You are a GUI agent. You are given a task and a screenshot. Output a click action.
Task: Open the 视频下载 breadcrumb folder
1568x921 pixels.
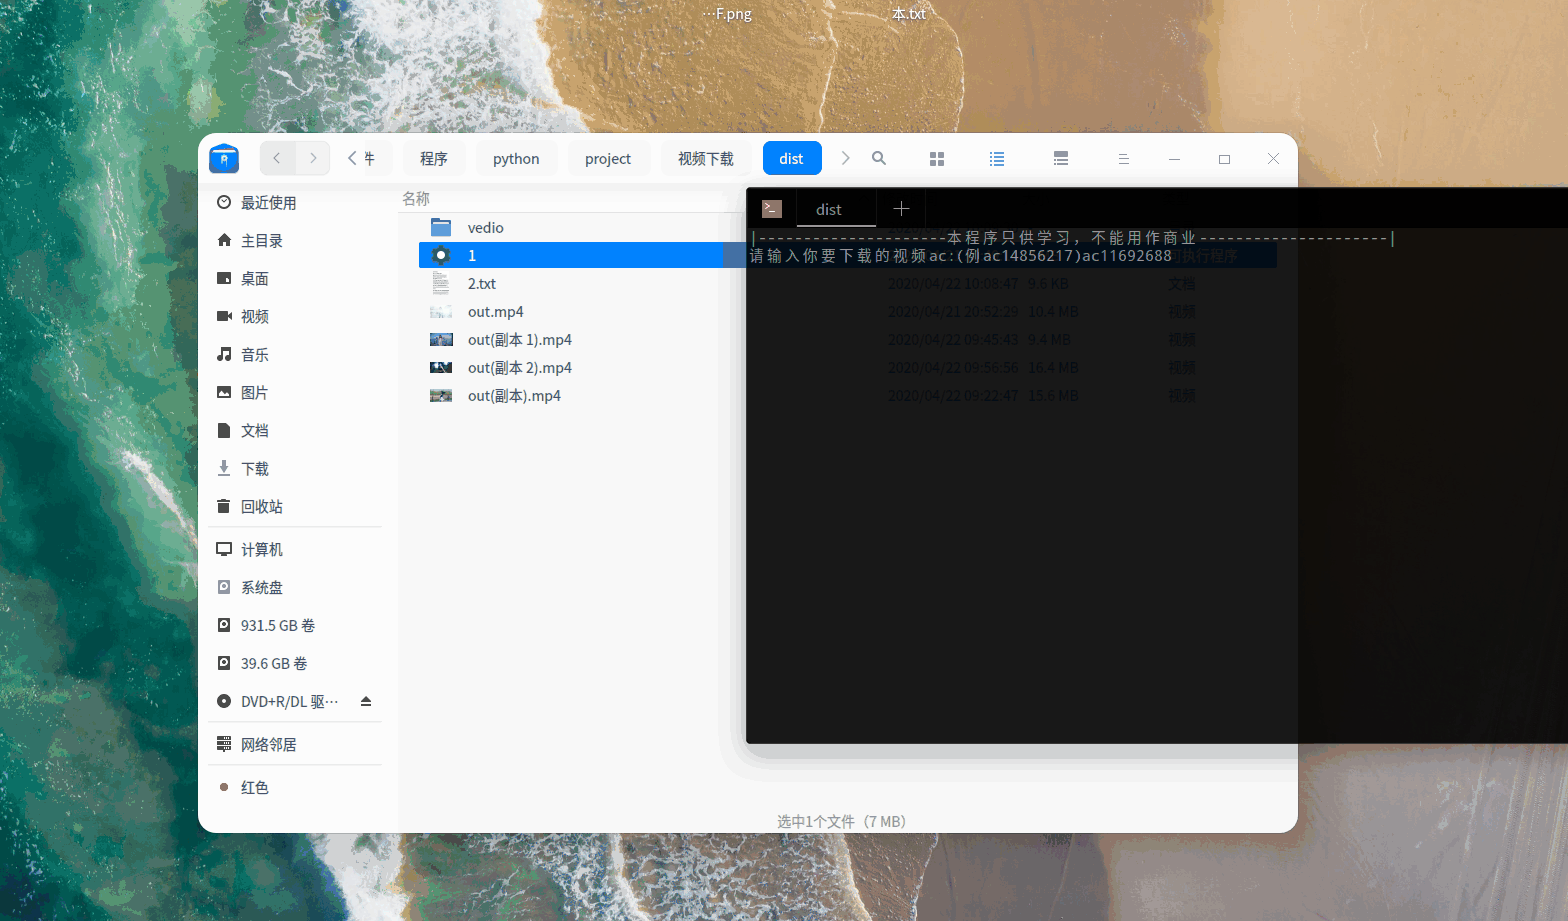[706, 159]
